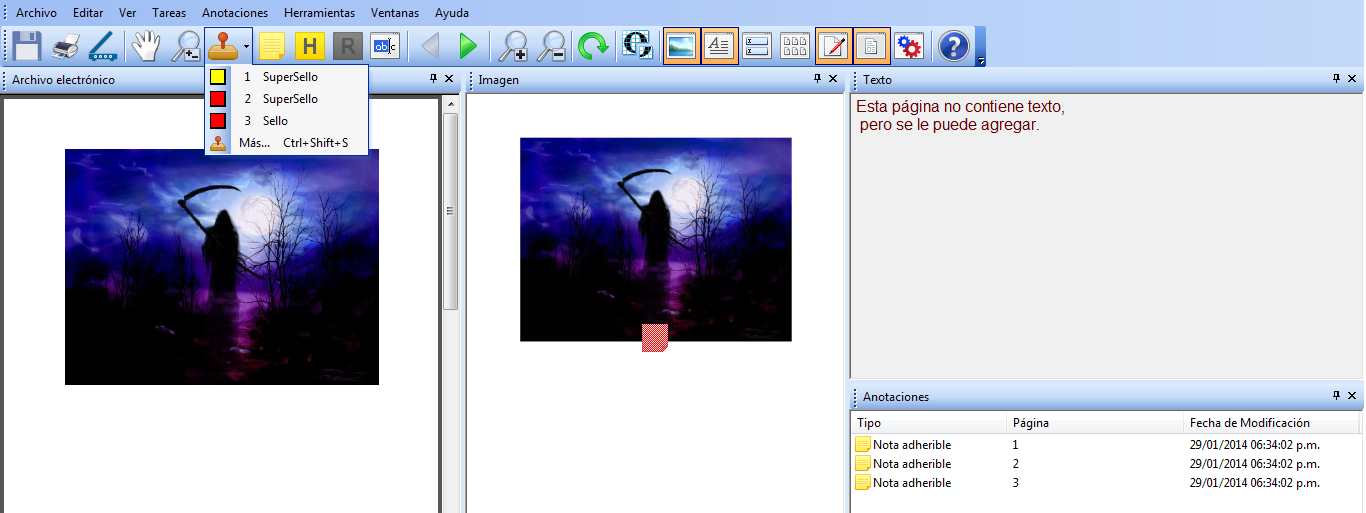Viewport: 1366px width, 513px height.
Task: Select the yellow Sticky Note tool
Action: (272, 46)
